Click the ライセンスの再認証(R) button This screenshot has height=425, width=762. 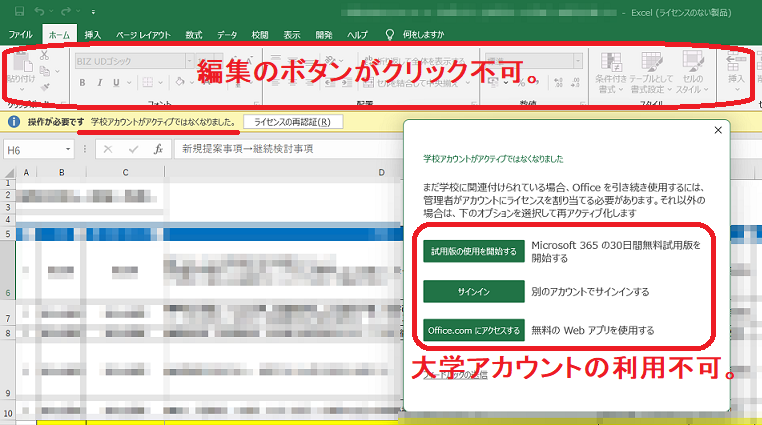click(x=293, y=122)
